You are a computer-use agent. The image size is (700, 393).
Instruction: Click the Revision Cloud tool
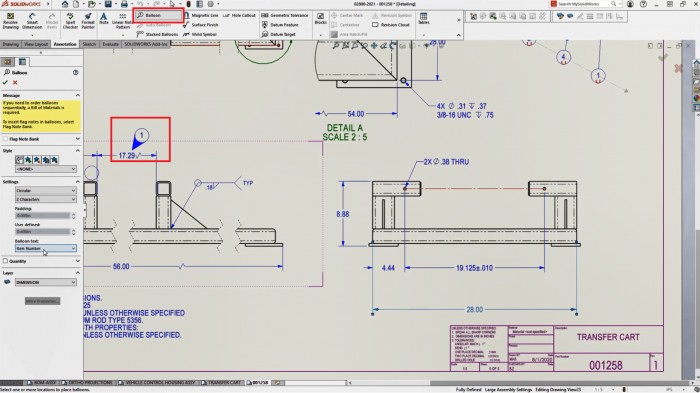pos(391,25)
